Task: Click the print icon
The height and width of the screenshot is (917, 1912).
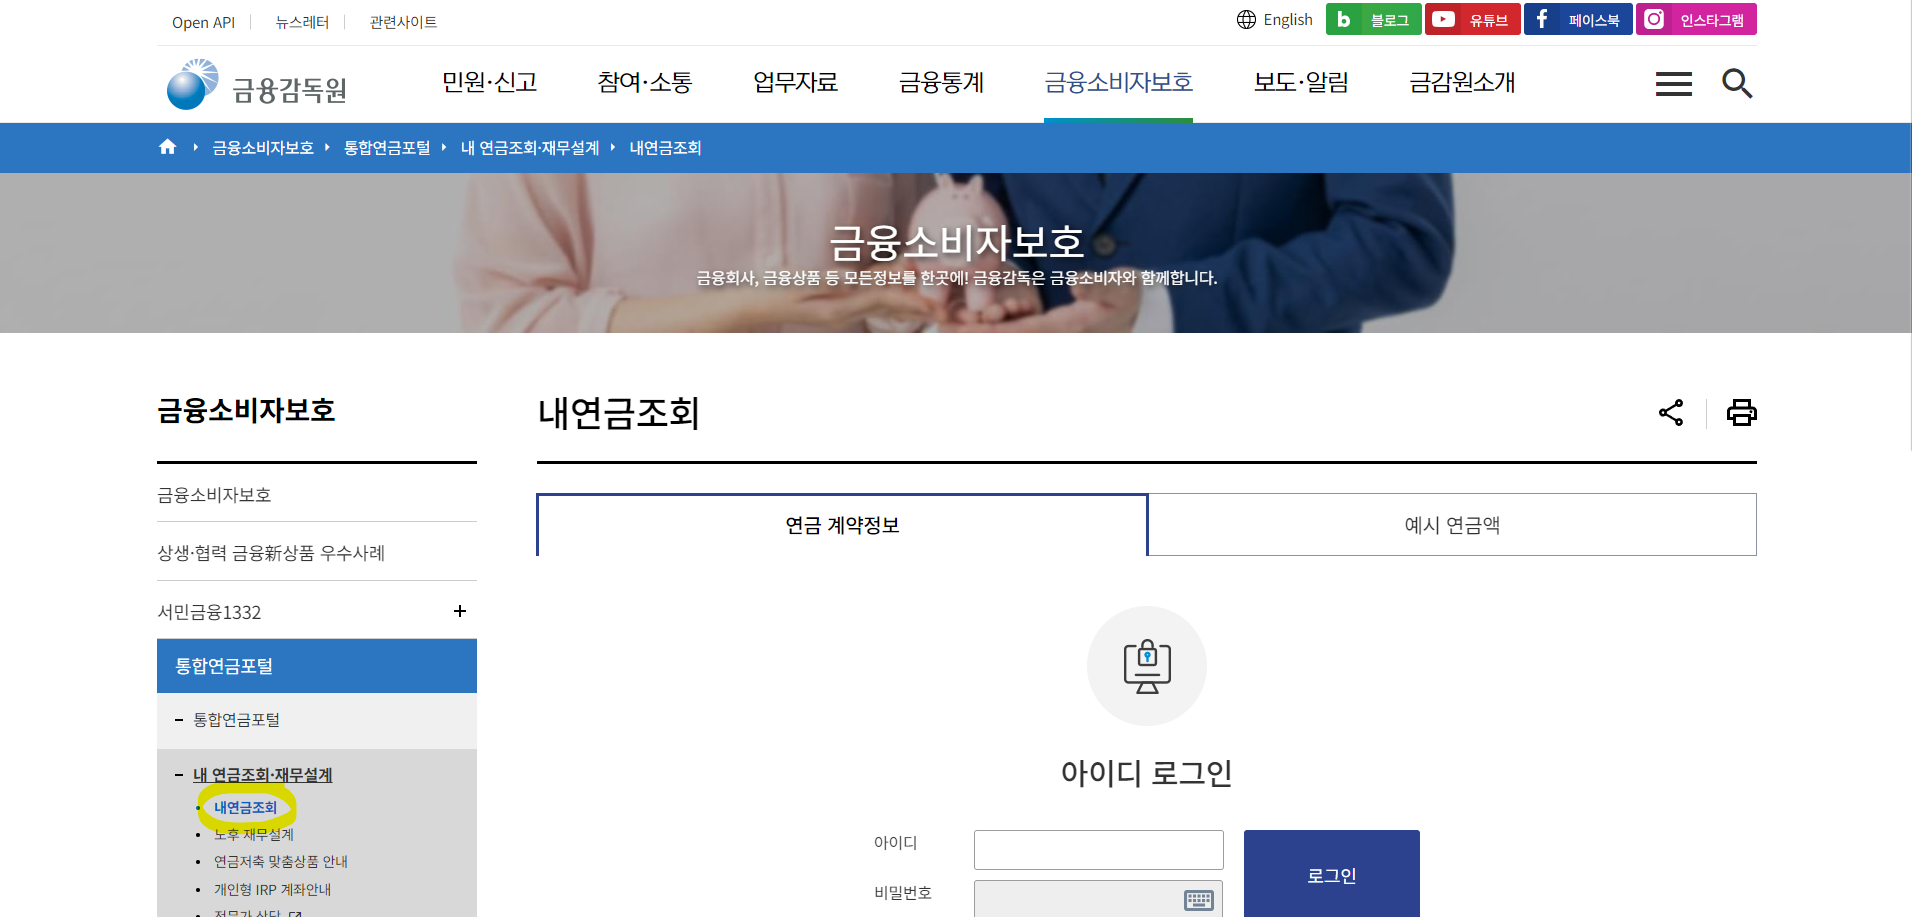Action: (x=1741, y=413)
